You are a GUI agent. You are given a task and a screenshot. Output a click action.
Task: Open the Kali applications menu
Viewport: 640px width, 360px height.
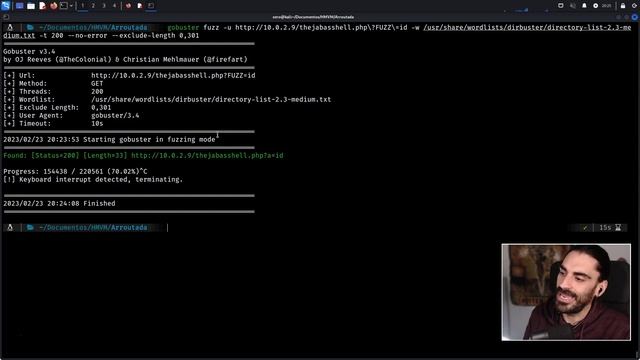point(5,6)
